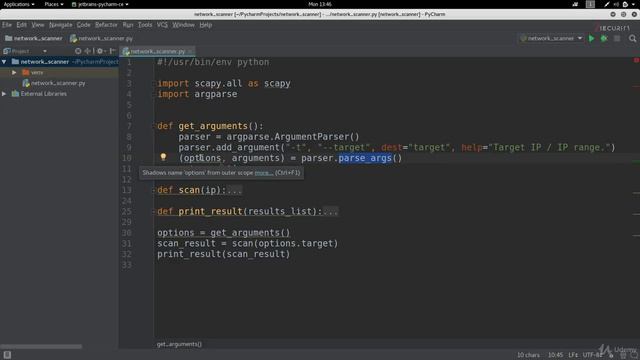Select network_scanner.py in the project tree

pyautogui.click(x=58, y=83)
